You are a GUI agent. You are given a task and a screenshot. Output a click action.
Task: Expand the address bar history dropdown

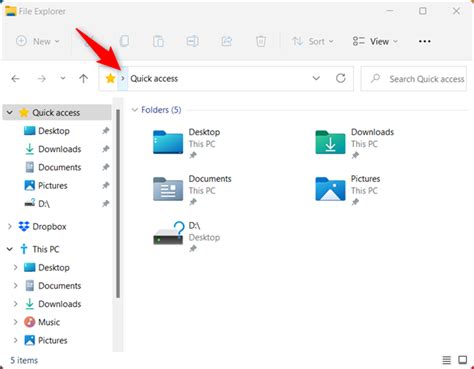pos(316,78)
